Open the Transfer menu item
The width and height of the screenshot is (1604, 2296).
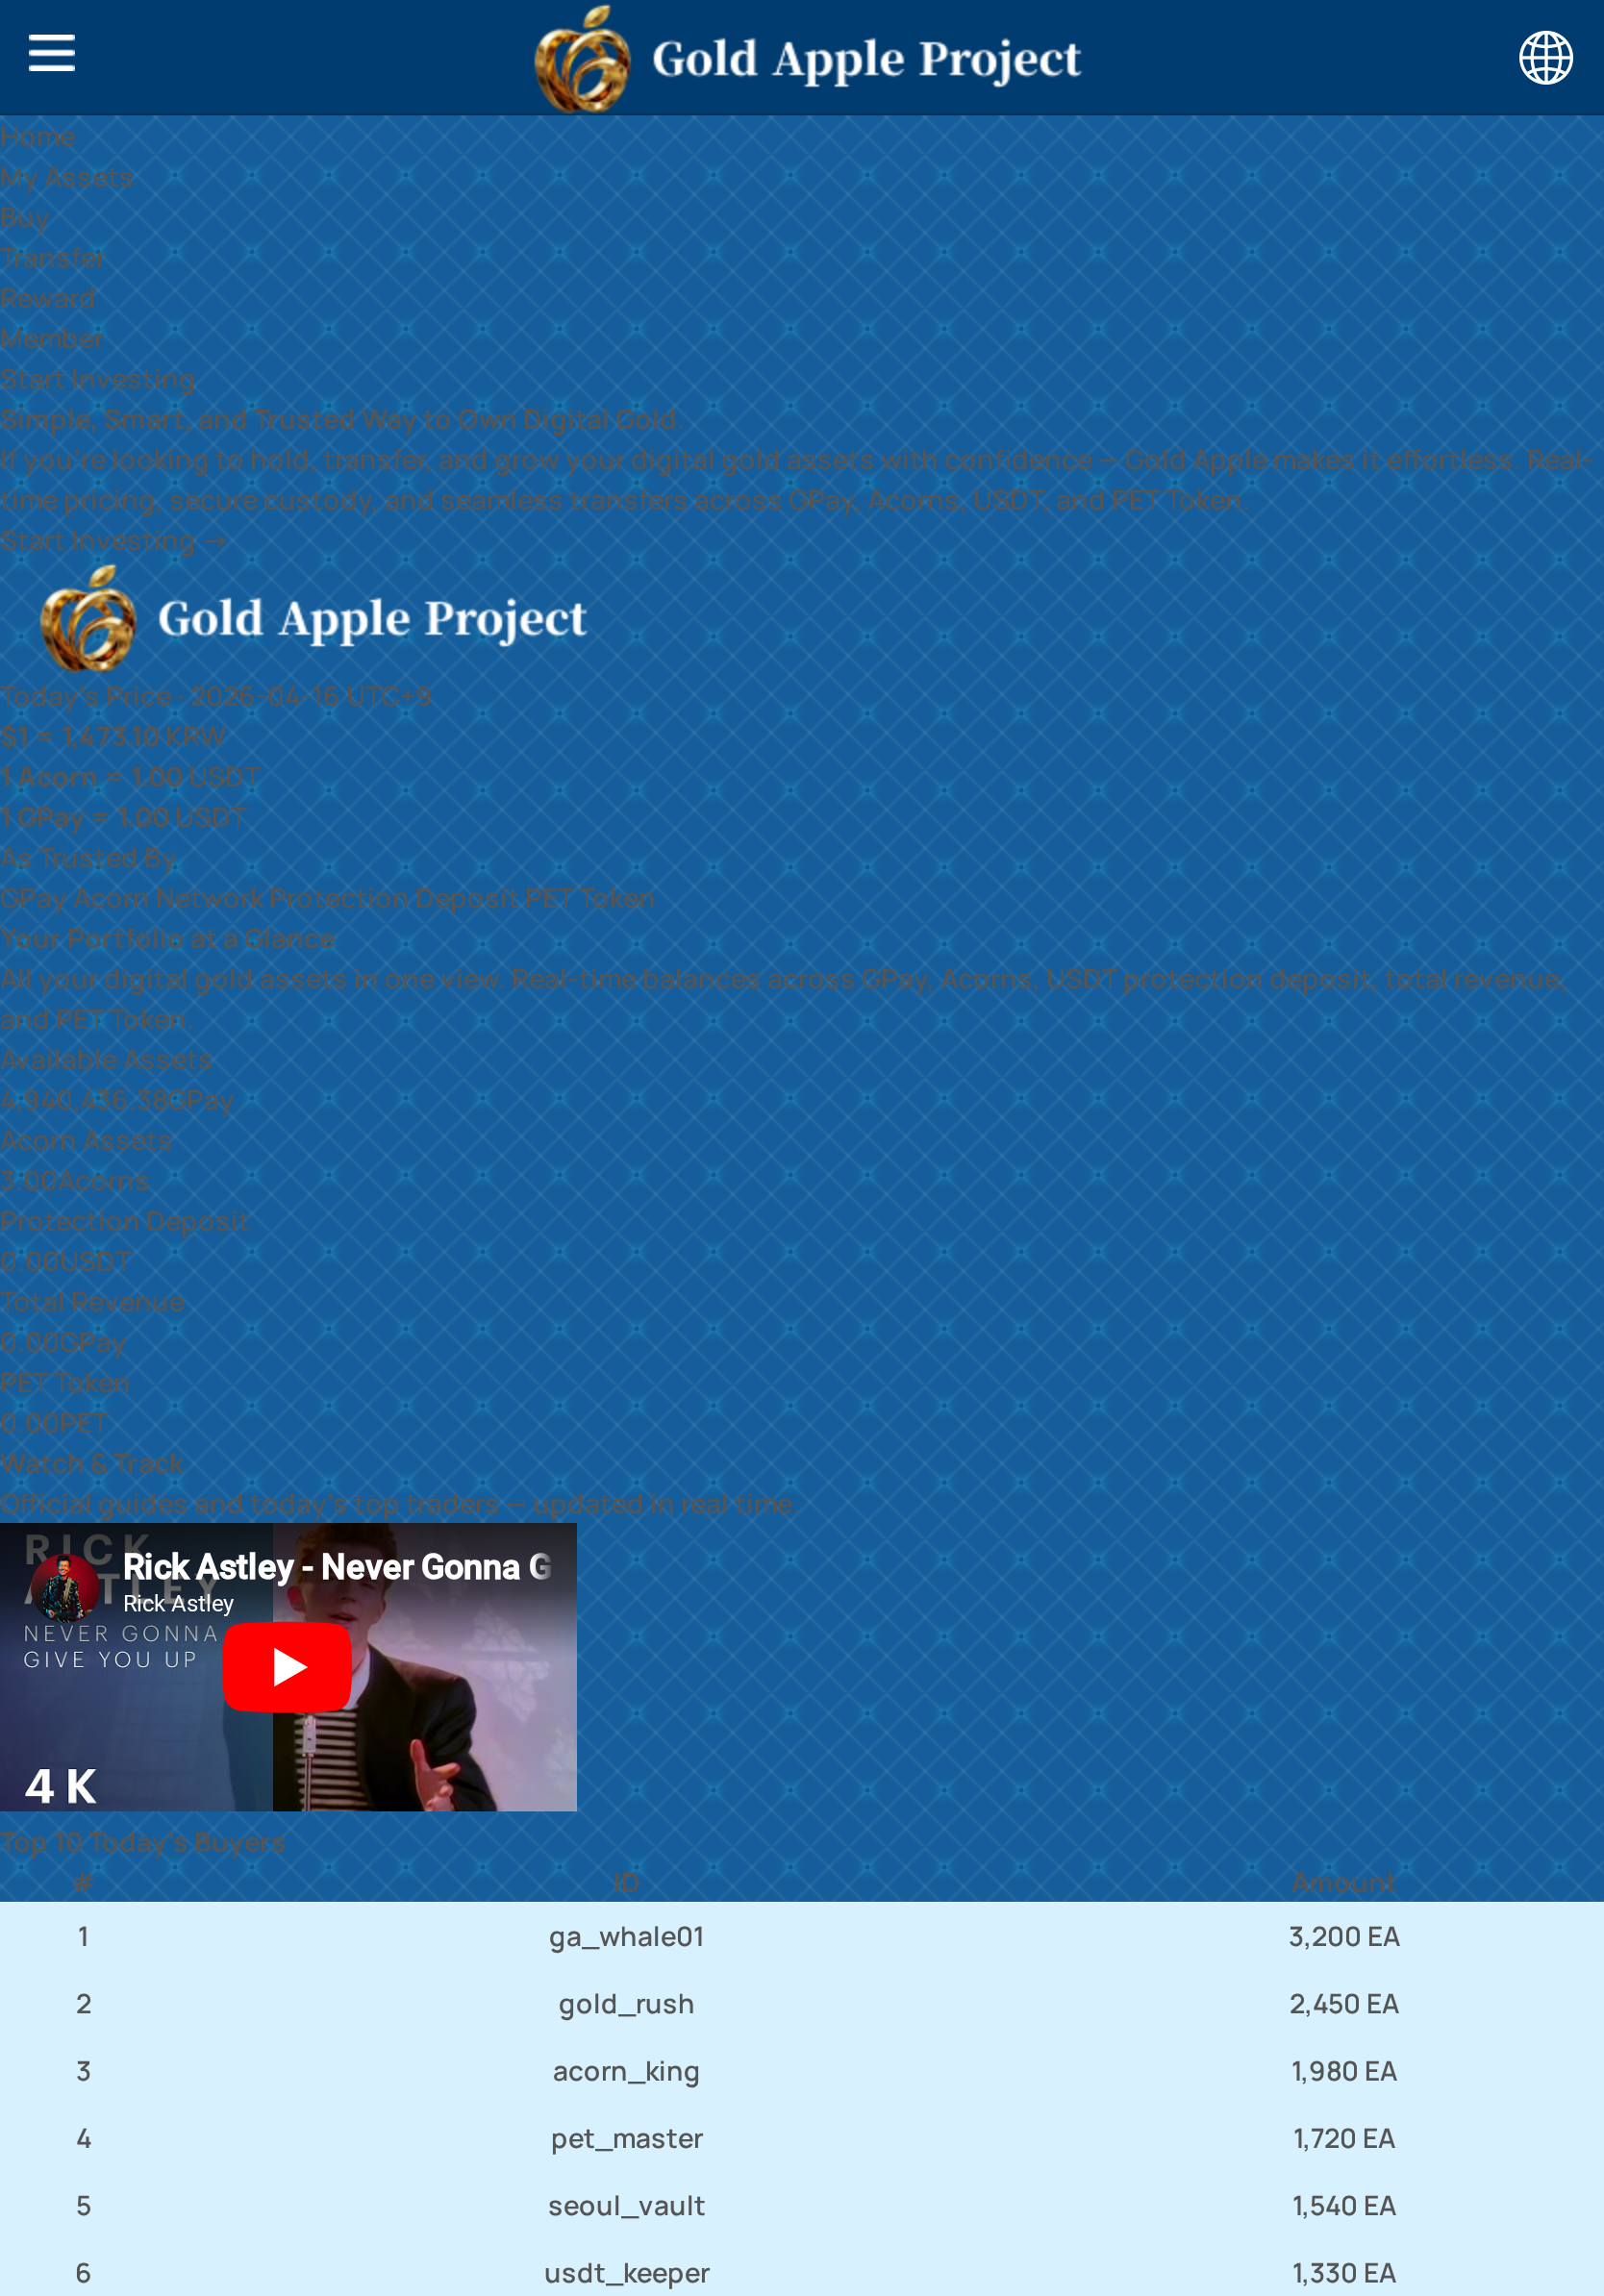(x=52, y=258)
